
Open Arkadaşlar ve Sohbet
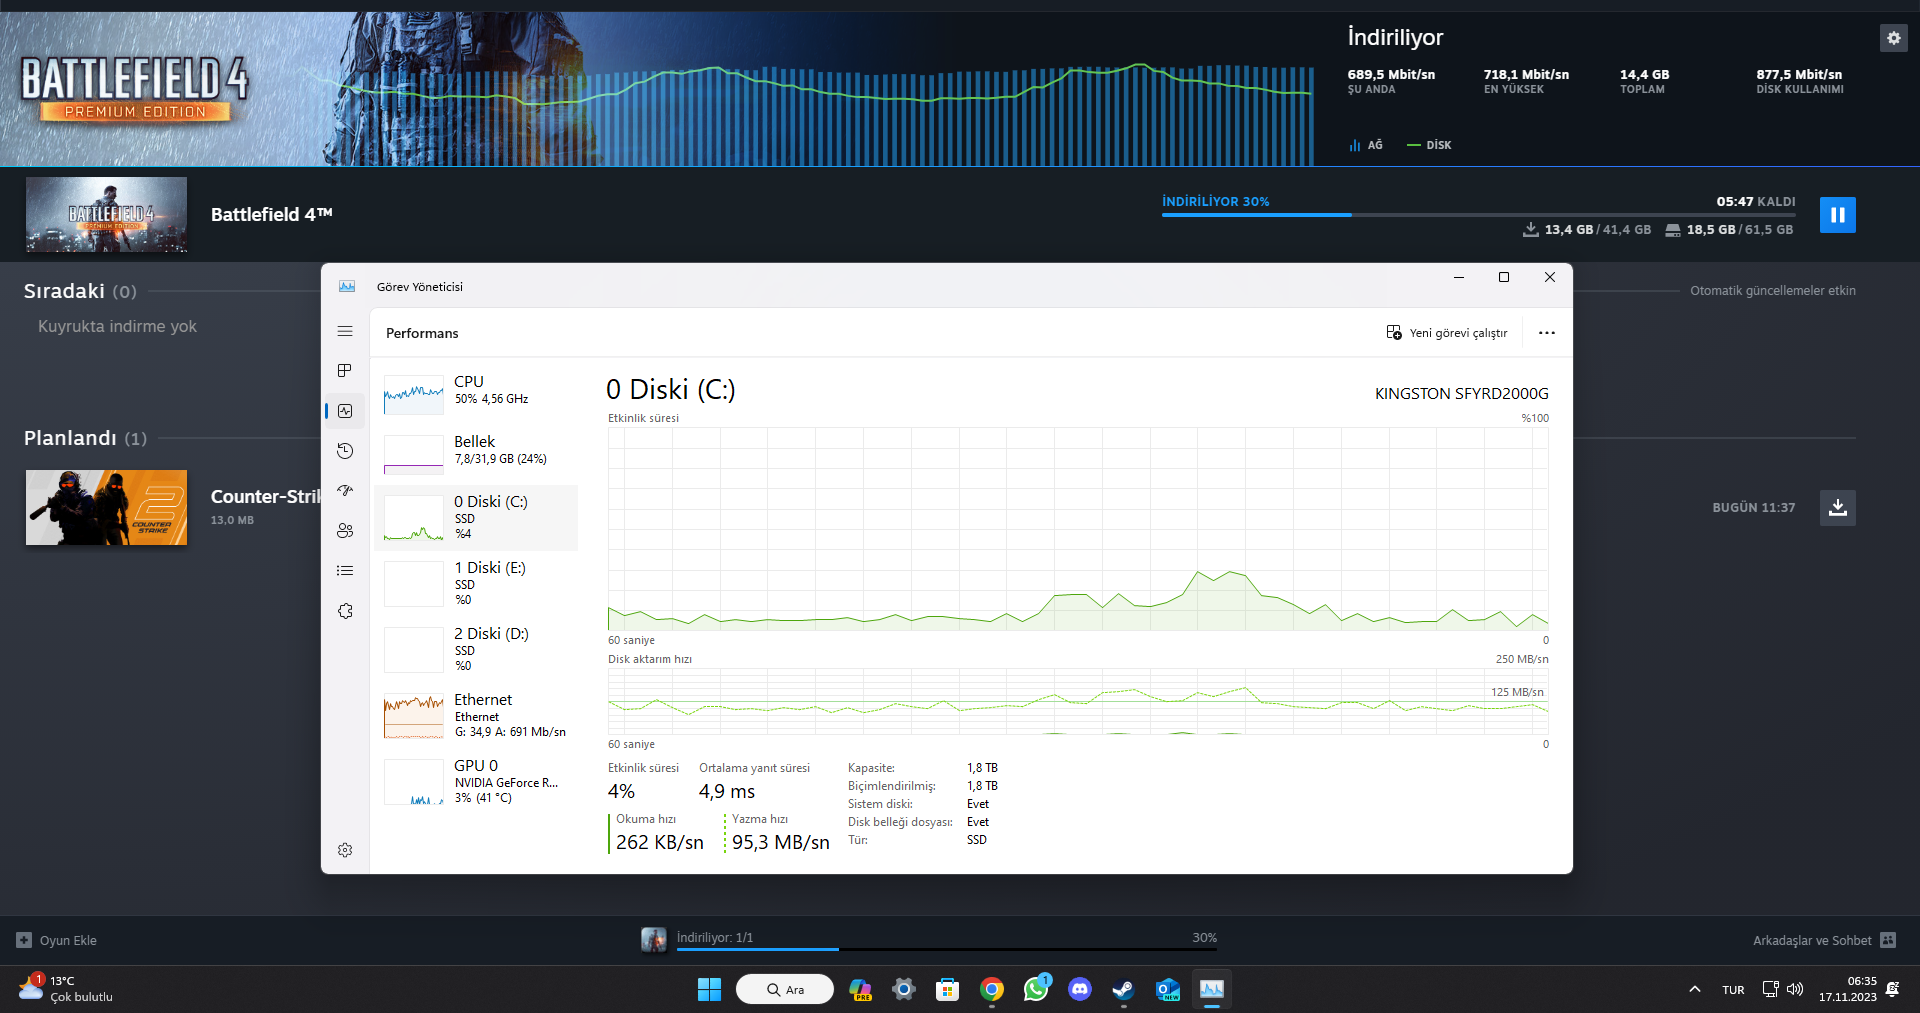tap(1824, 940)
